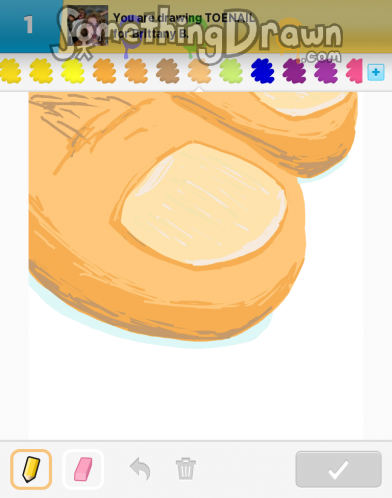Pick the lime green color swatch
392x498 pixels.
(x=231, y=71)
